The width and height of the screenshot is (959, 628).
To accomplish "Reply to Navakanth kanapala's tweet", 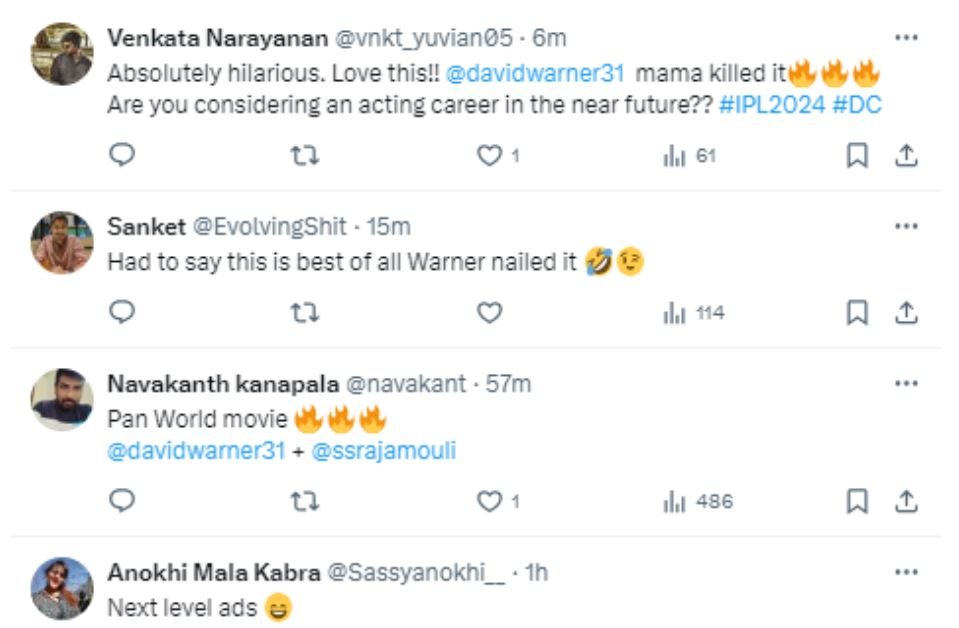I will click(121, 502).
